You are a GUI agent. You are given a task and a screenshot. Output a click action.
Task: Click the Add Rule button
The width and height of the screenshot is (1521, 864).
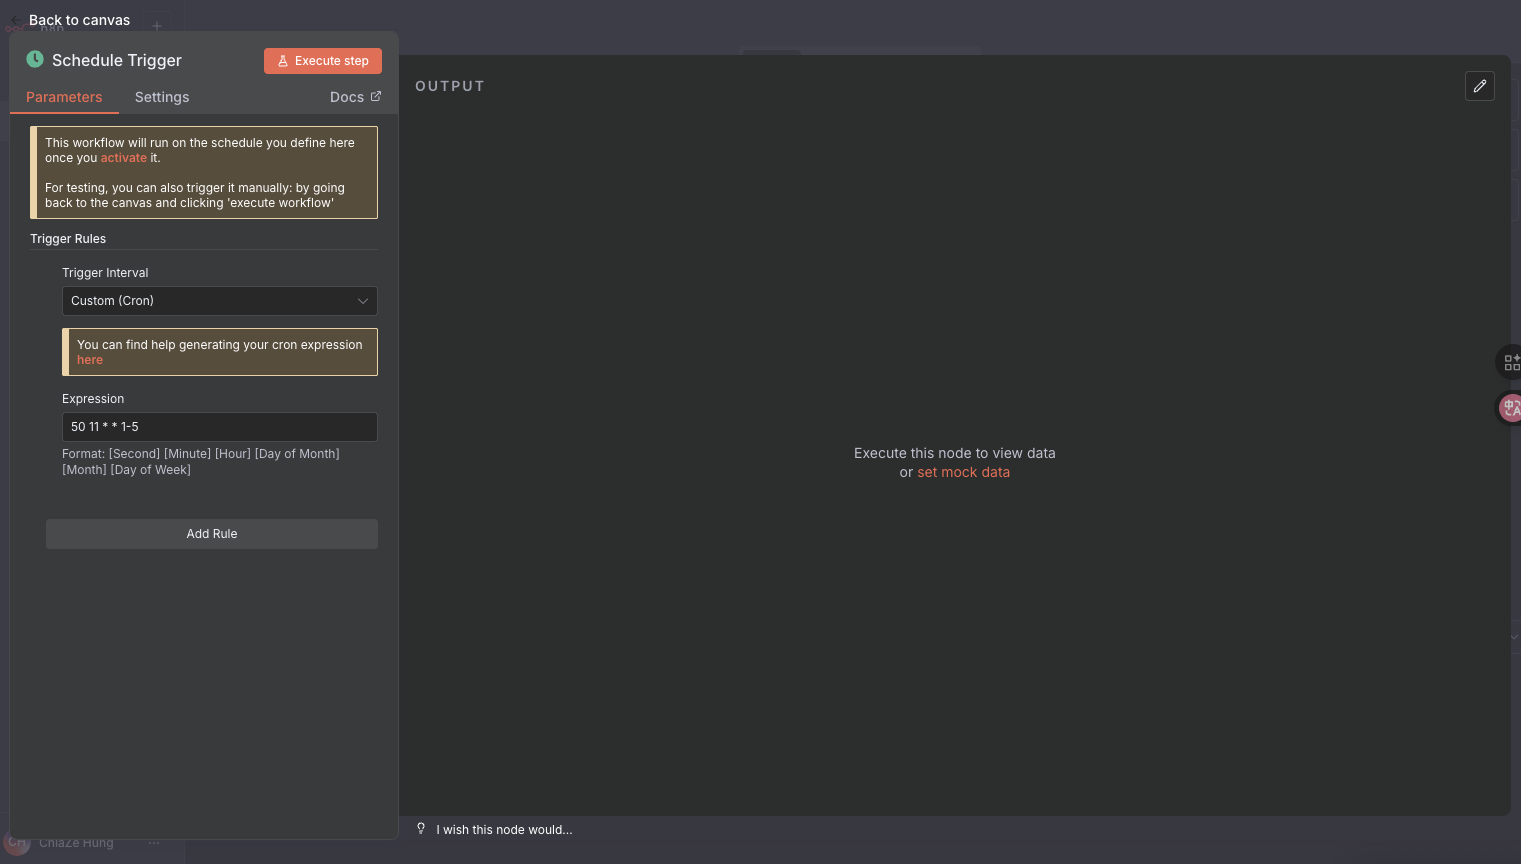tap(212, 534)
